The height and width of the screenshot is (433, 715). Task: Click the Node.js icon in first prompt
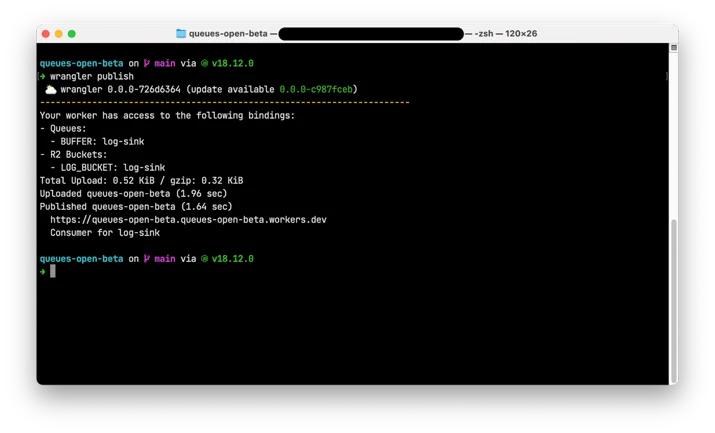[x=205, y=63]
